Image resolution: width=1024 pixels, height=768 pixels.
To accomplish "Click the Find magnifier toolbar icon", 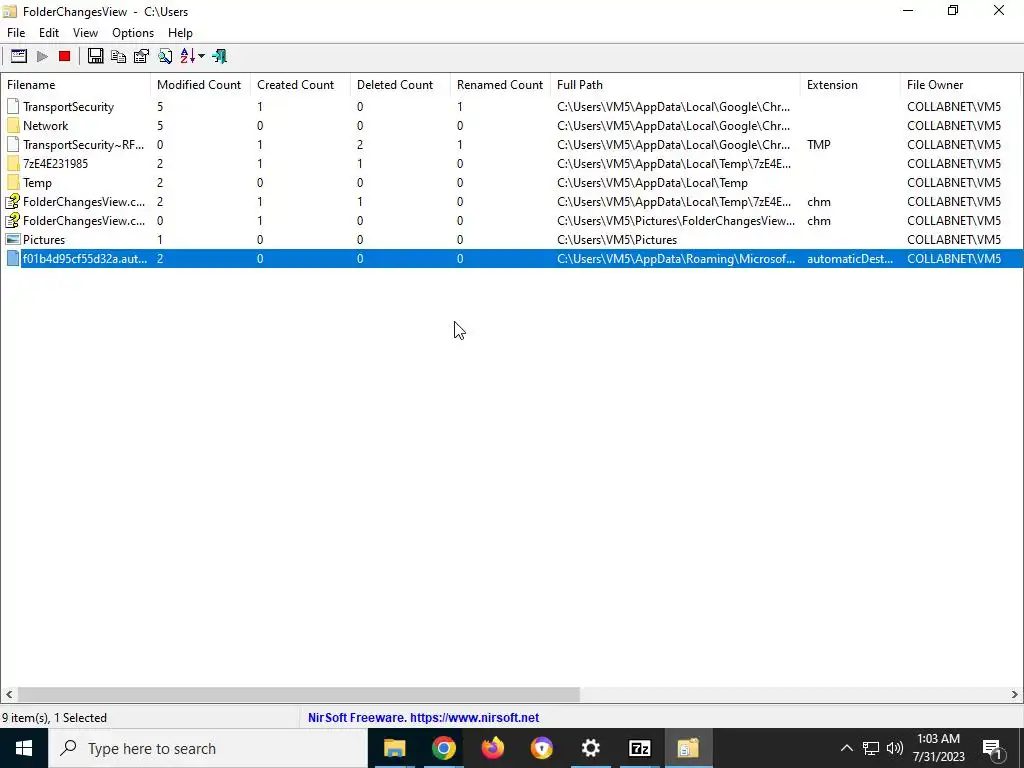I will coord(165,56).
